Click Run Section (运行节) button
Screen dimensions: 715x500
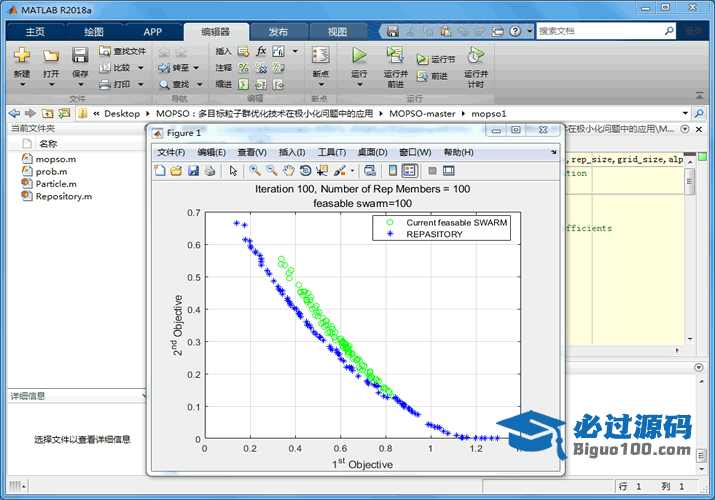[435, 59]
